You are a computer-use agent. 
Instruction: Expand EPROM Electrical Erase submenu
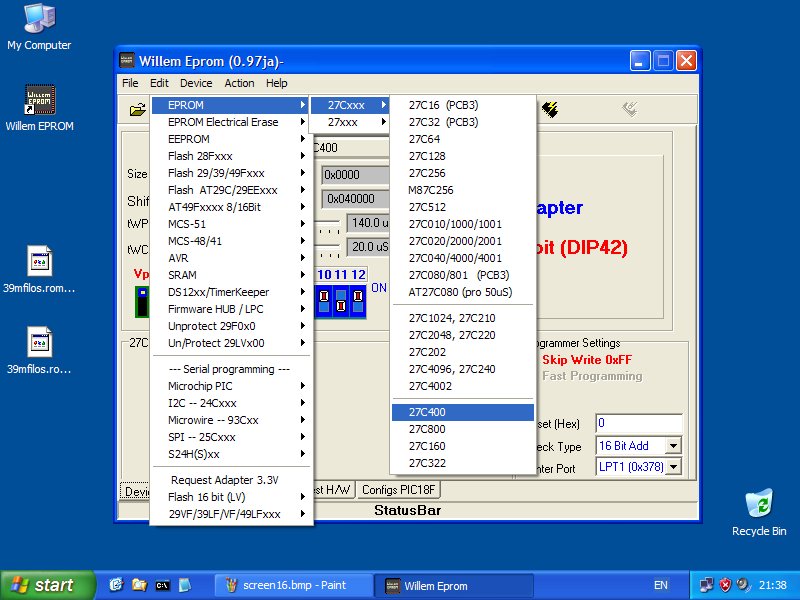232,122
